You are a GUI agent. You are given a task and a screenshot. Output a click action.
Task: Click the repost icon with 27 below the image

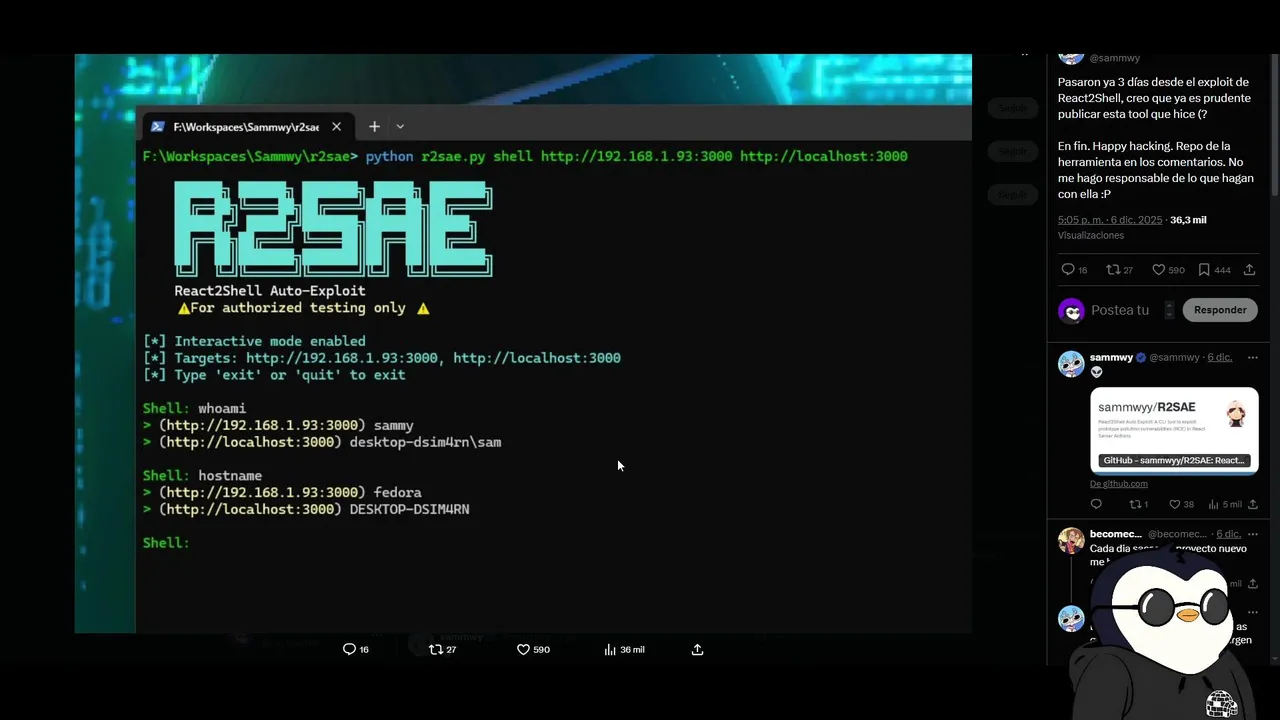point(435,649)
